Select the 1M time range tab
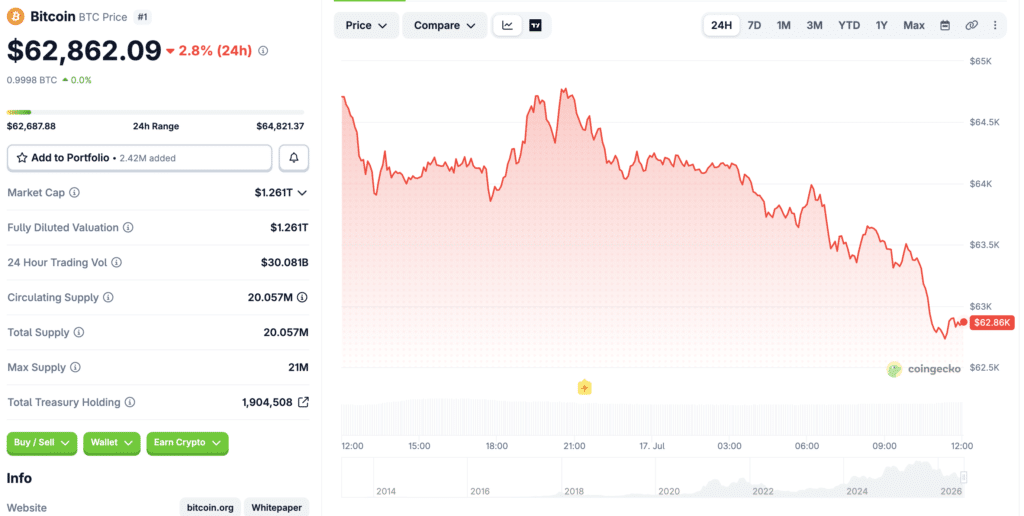Image resolution: width=1024 pixels, height=516 pixels. [x=784, y=25]
